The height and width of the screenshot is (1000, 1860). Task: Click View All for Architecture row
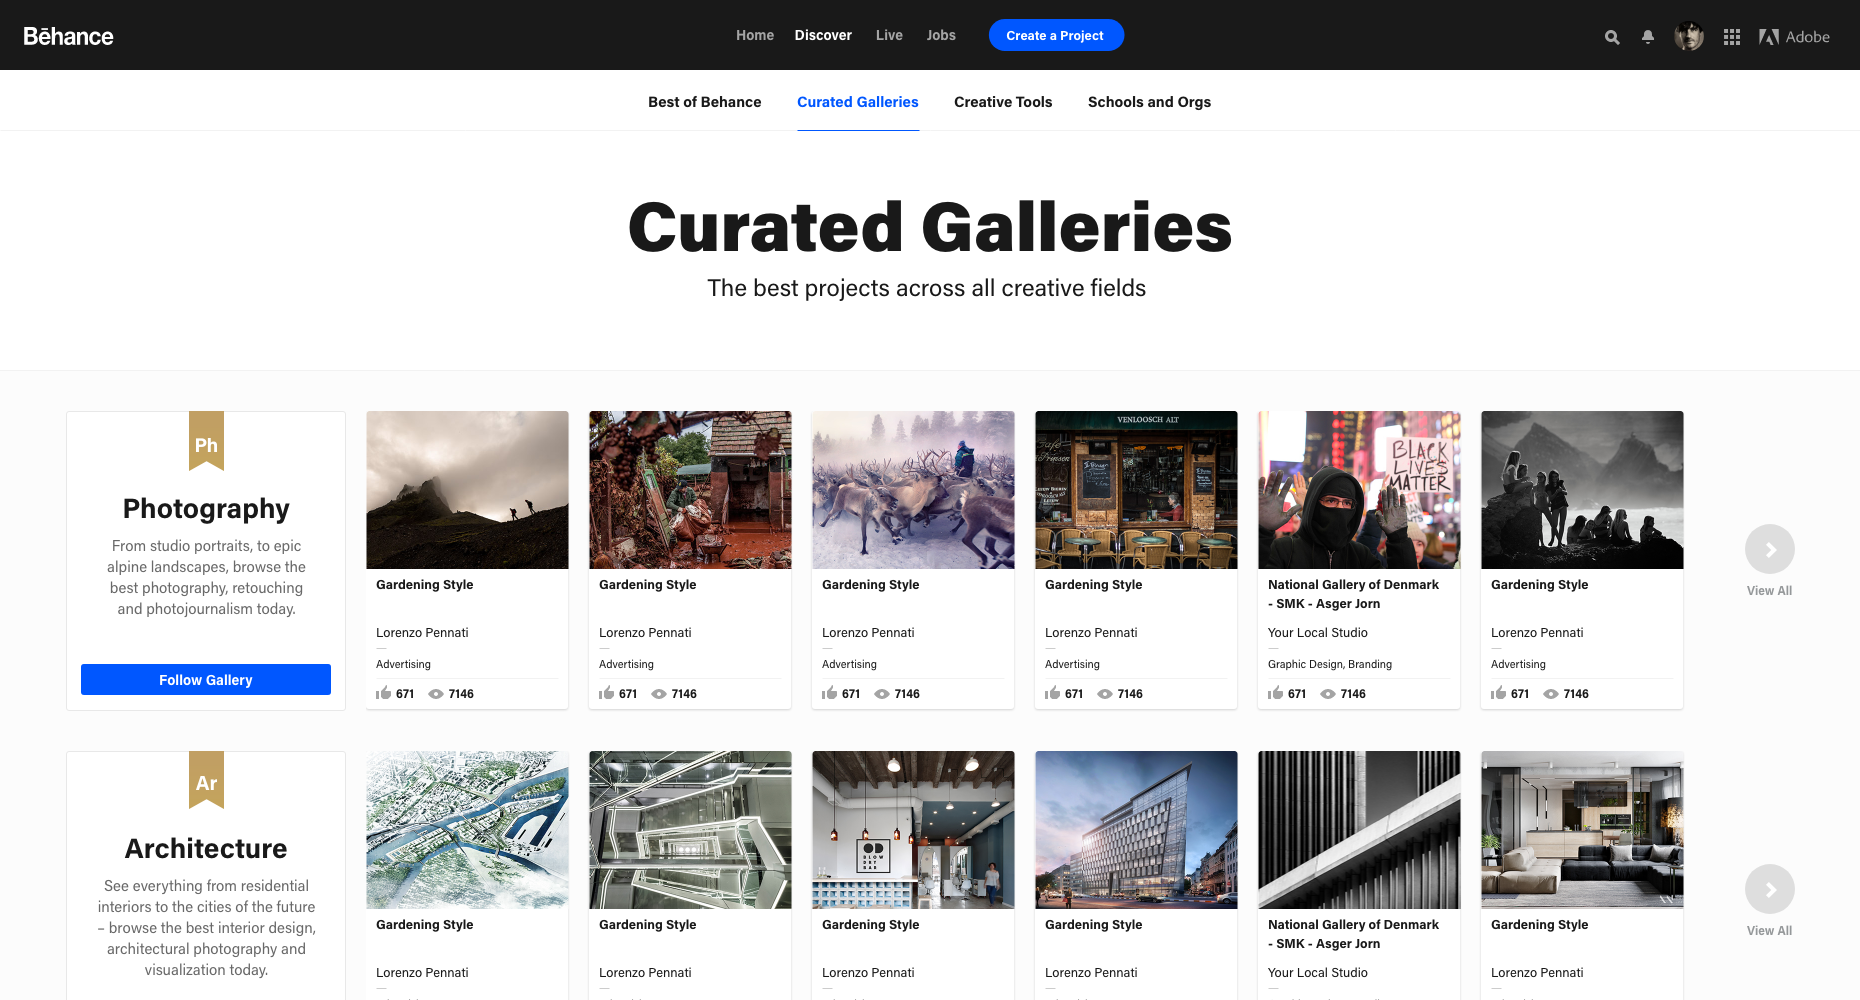[1769, 931]
